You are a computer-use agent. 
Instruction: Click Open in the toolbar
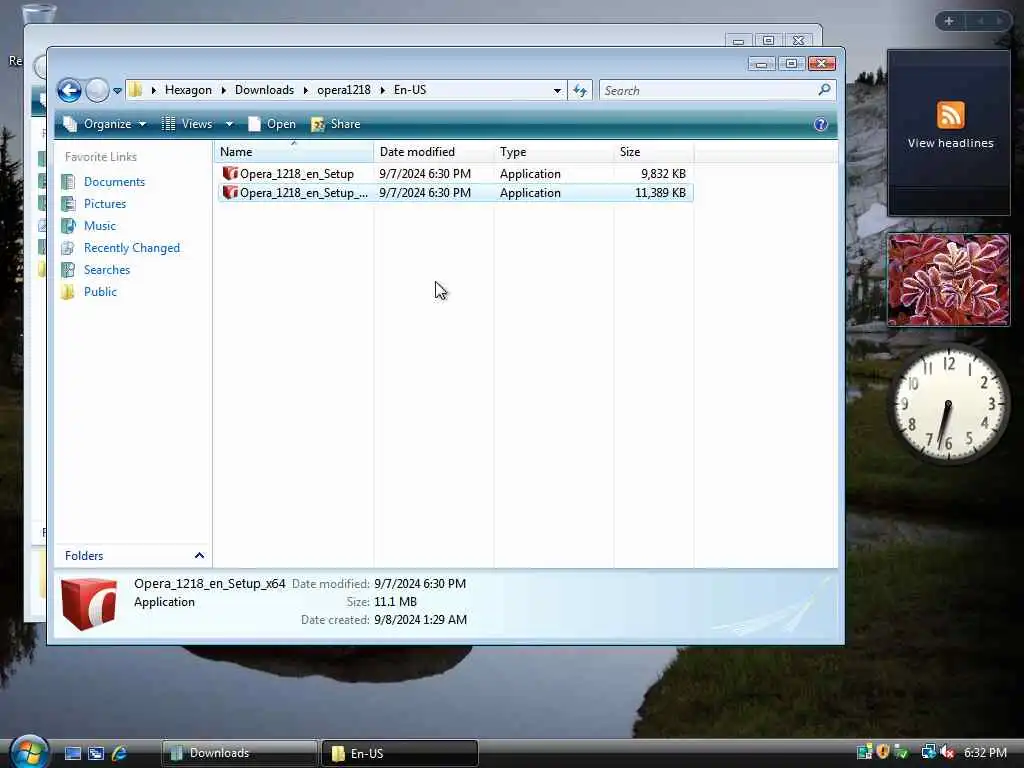[x=272, y=124]
